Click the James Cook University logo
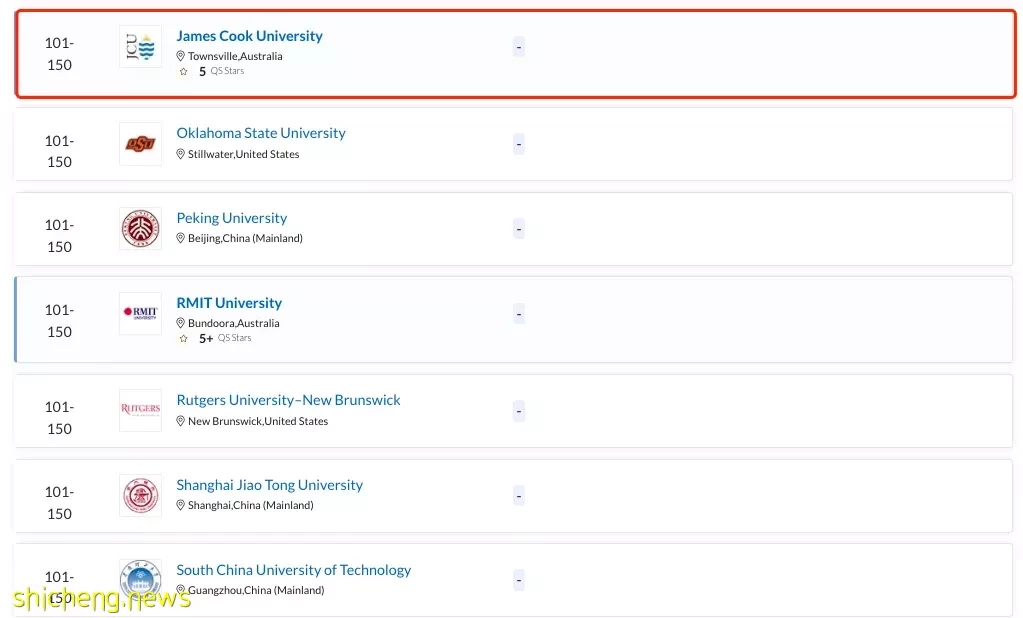The height and width of the screenshot is (618, 1023). [x=140, y=47]
